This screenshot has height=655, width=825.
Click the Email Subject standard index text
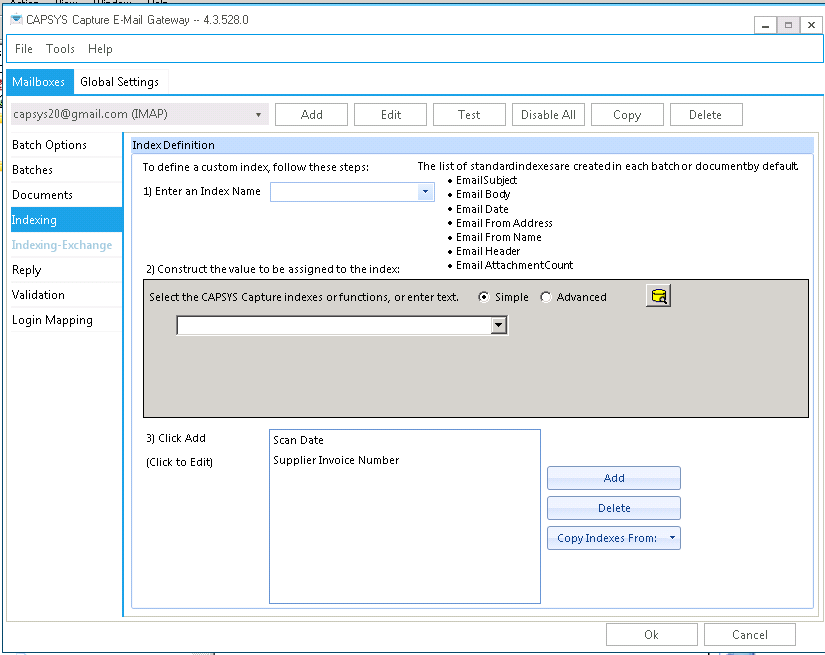(x=486, y=180)
